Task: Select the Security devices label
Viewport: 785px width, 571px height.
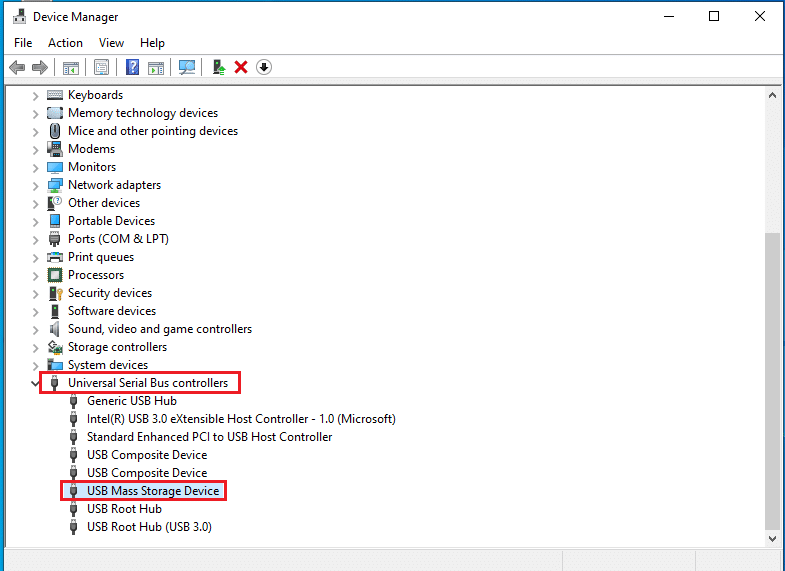Action: tap(110, 293)
